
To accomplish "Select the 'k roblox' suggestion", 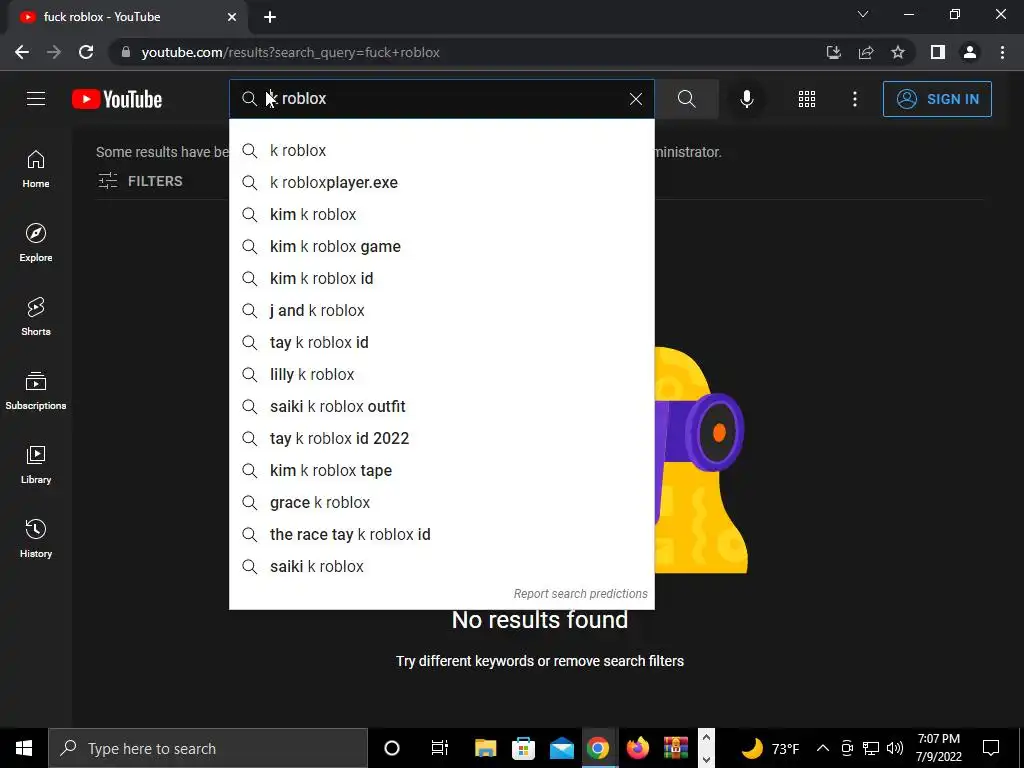I will [x=441, y=150].
